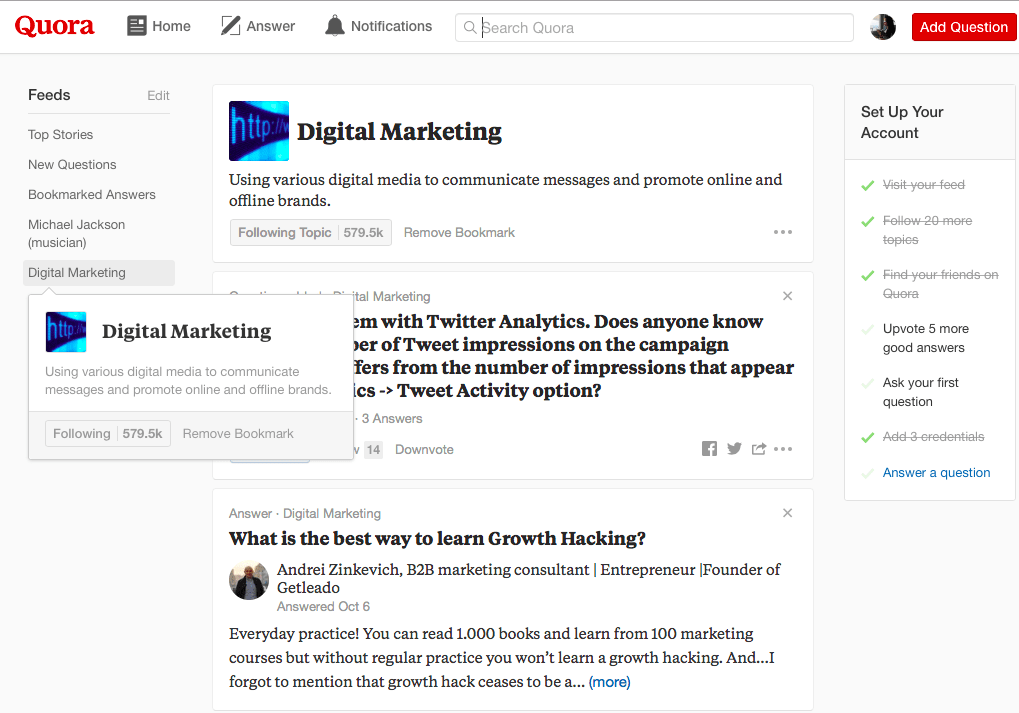Open Digital Marketing title in the hover popup
This screenshot has height=713, width=1019.
187,331
